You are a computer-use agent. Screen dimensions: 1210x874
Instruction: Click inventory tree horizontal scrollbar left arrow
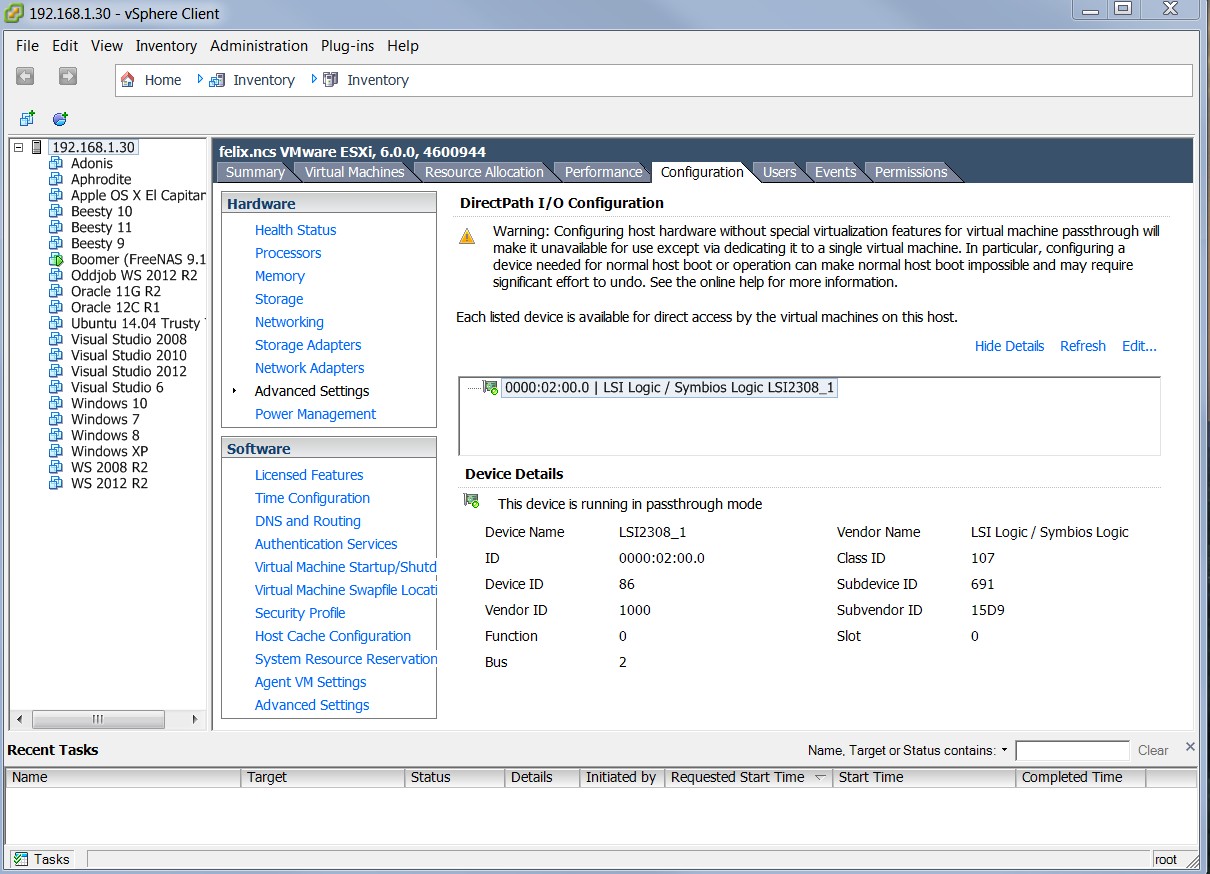tap(19, 719)
